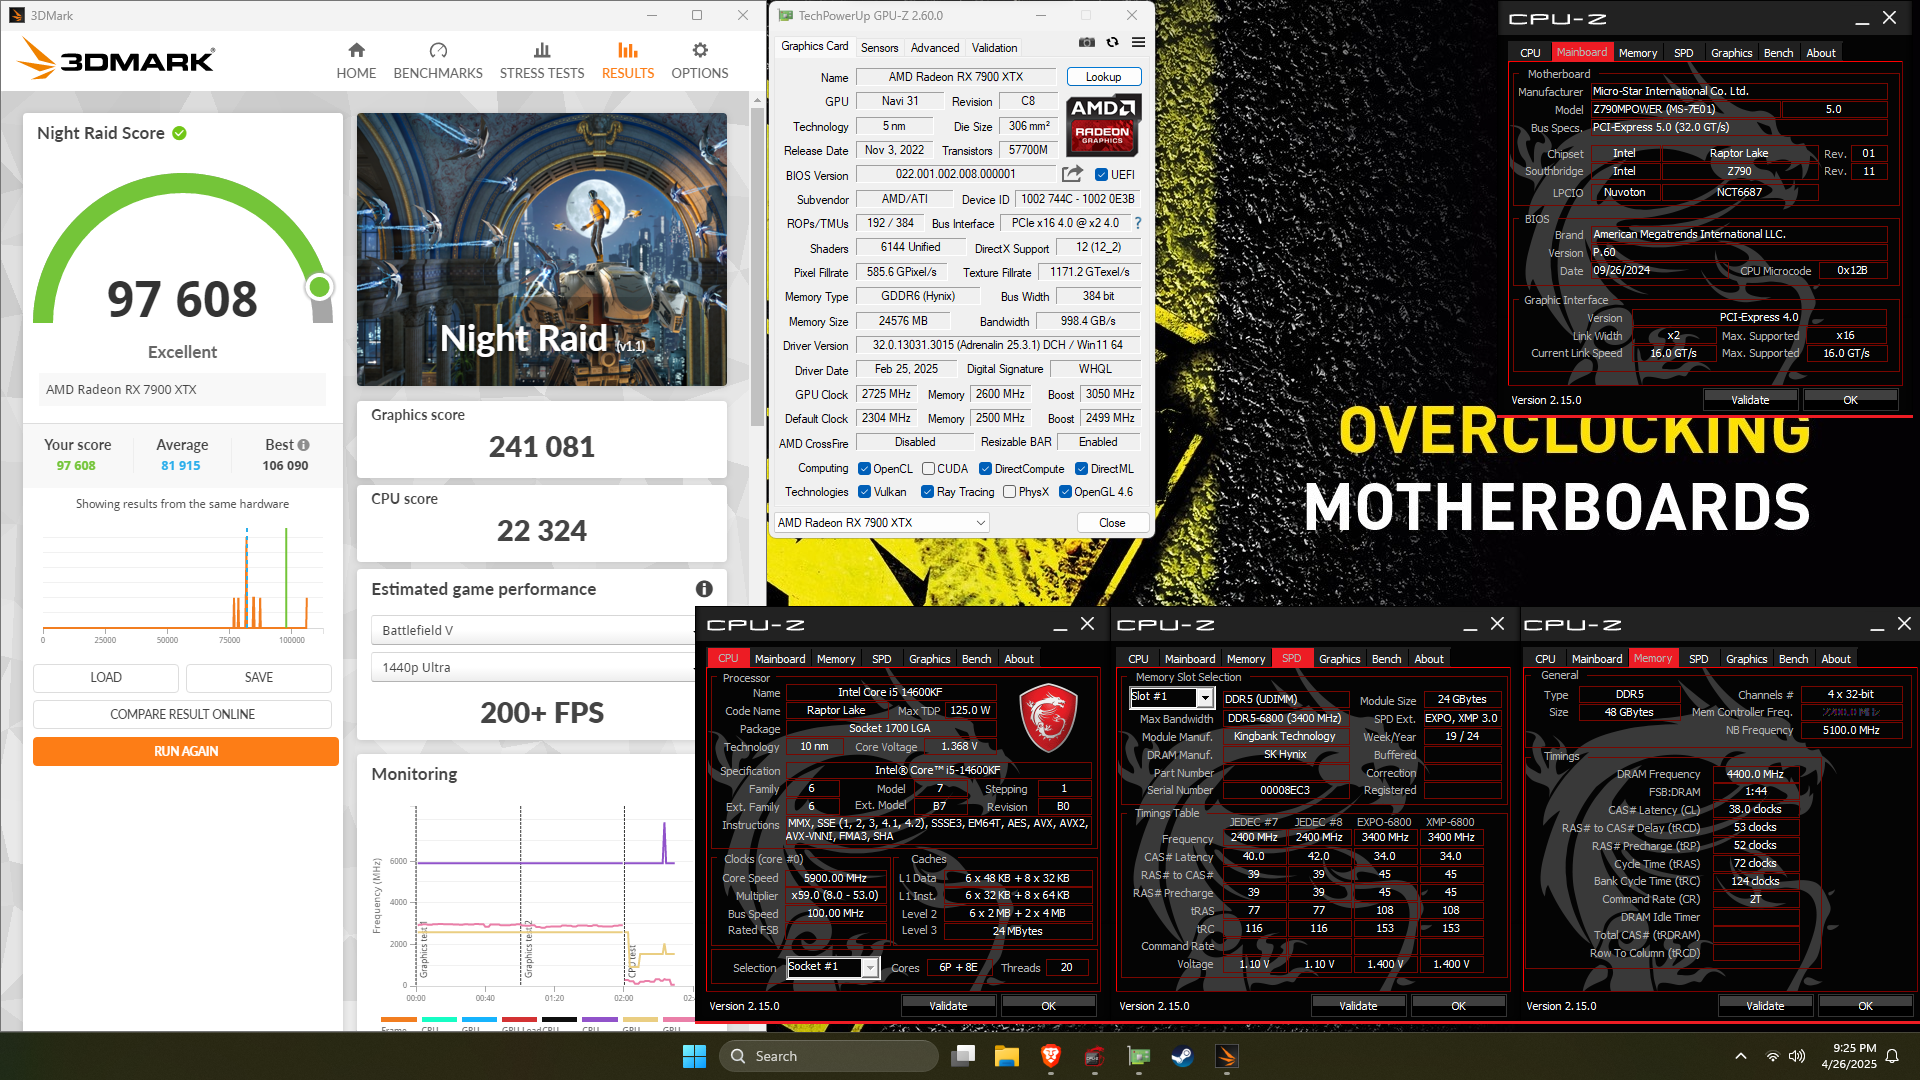Click info icon next to Best score
Image resolution: width=1920 pixels, height=1080 pixels.
[304, 445]
